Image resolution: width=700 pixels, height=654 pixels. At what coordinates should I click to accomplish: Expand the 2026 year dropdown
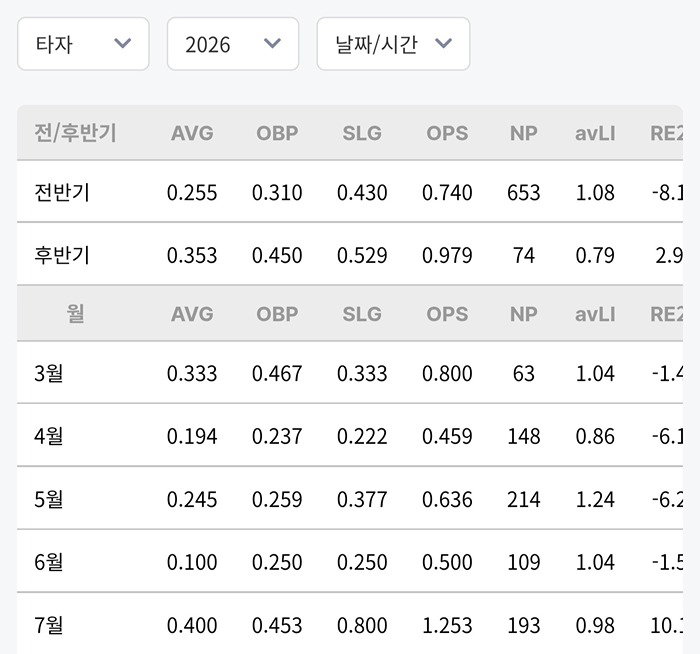[x=233, y=44]
